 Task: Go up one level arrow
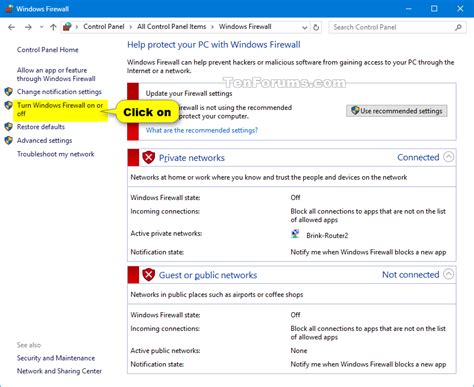[x=53, y=27]
